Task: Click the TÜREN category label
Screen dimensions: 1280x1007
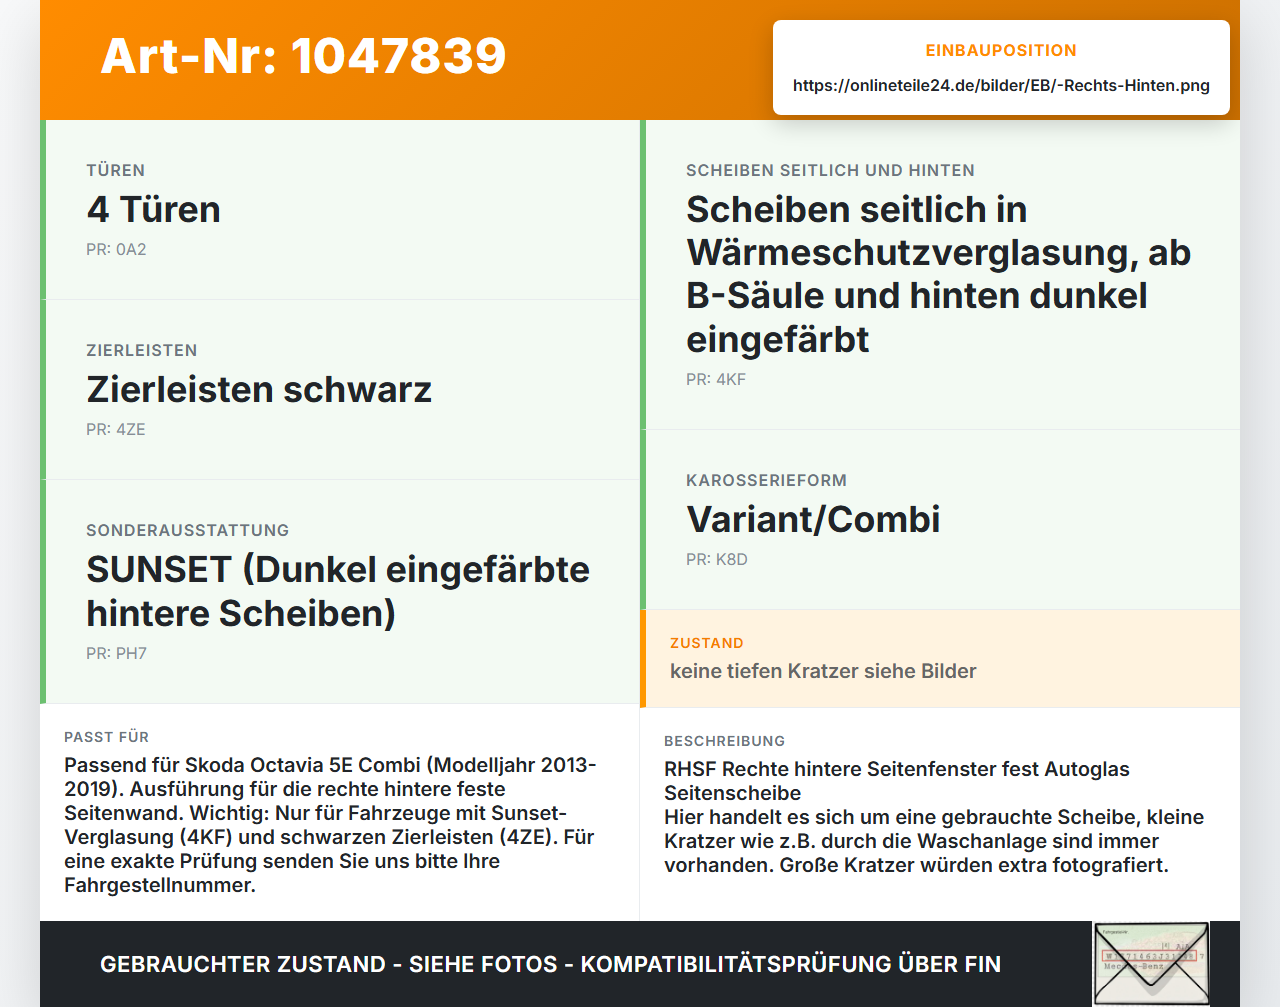Action: coord(116,171)
